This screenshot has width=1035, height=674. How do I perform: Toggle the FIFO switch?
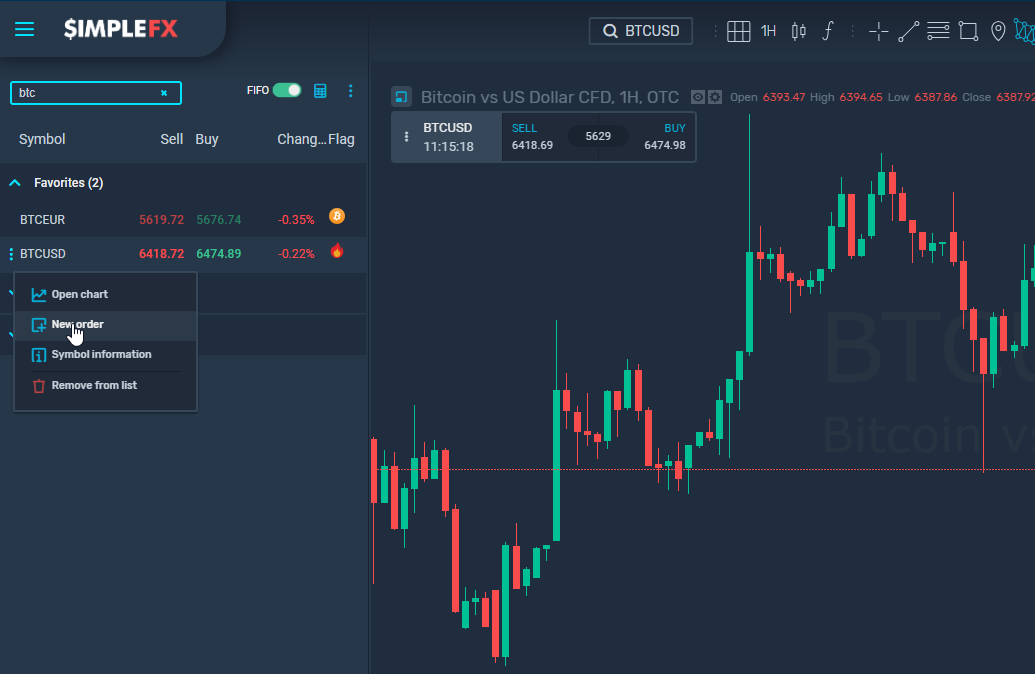[287, 90]
